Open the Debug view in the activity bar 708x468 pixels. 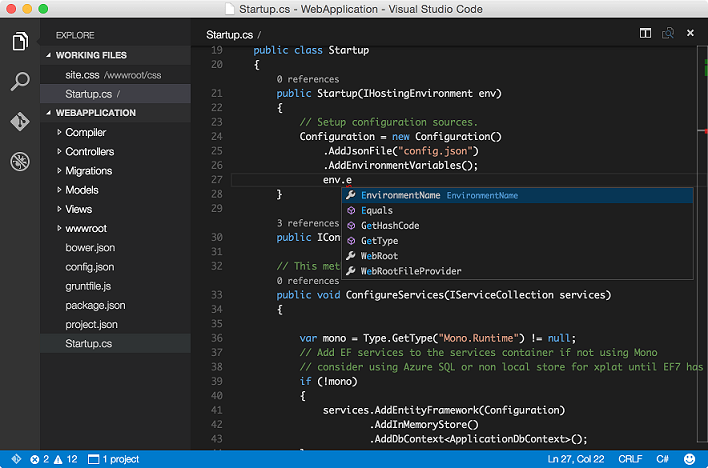pyautogui.click(x=20, y=161)
